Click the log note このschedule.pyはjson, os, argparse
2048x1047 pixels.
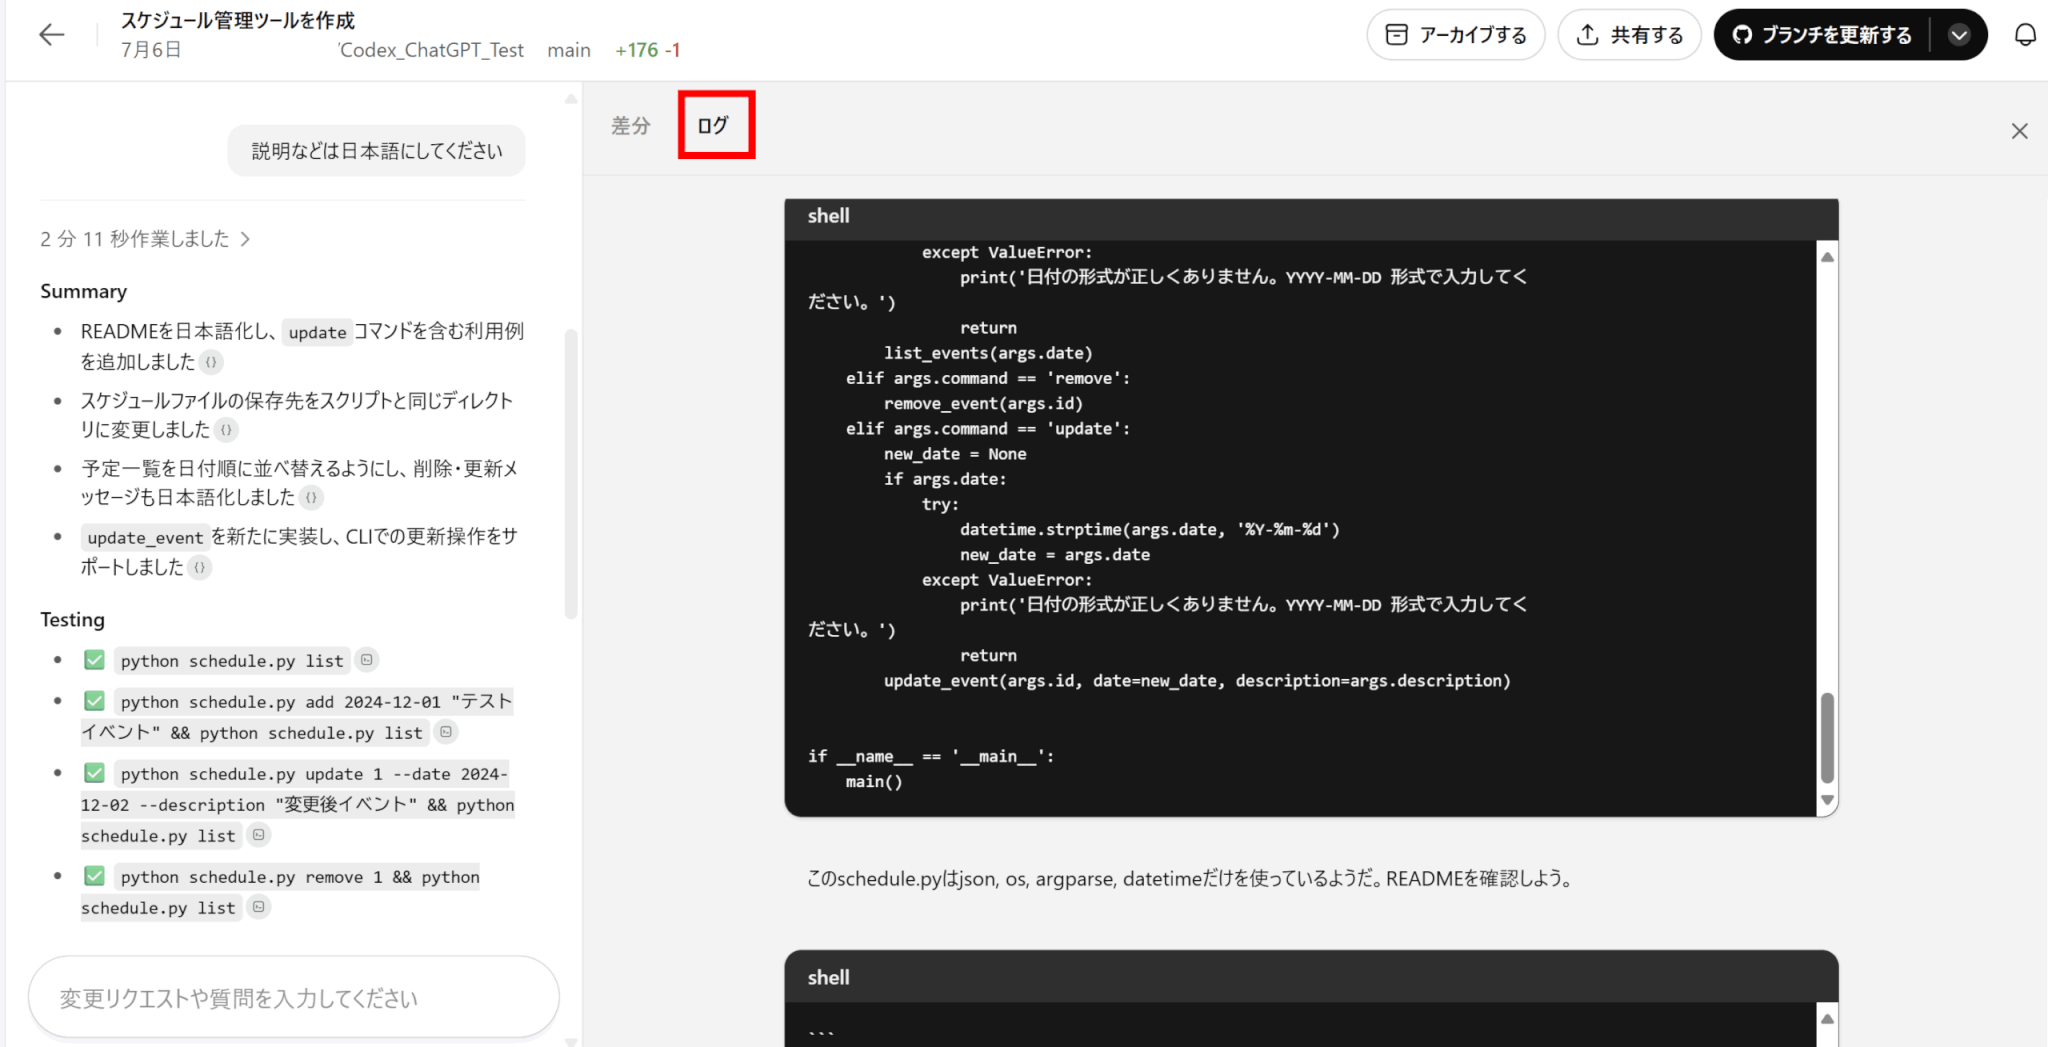click(x=1190, y=879)
